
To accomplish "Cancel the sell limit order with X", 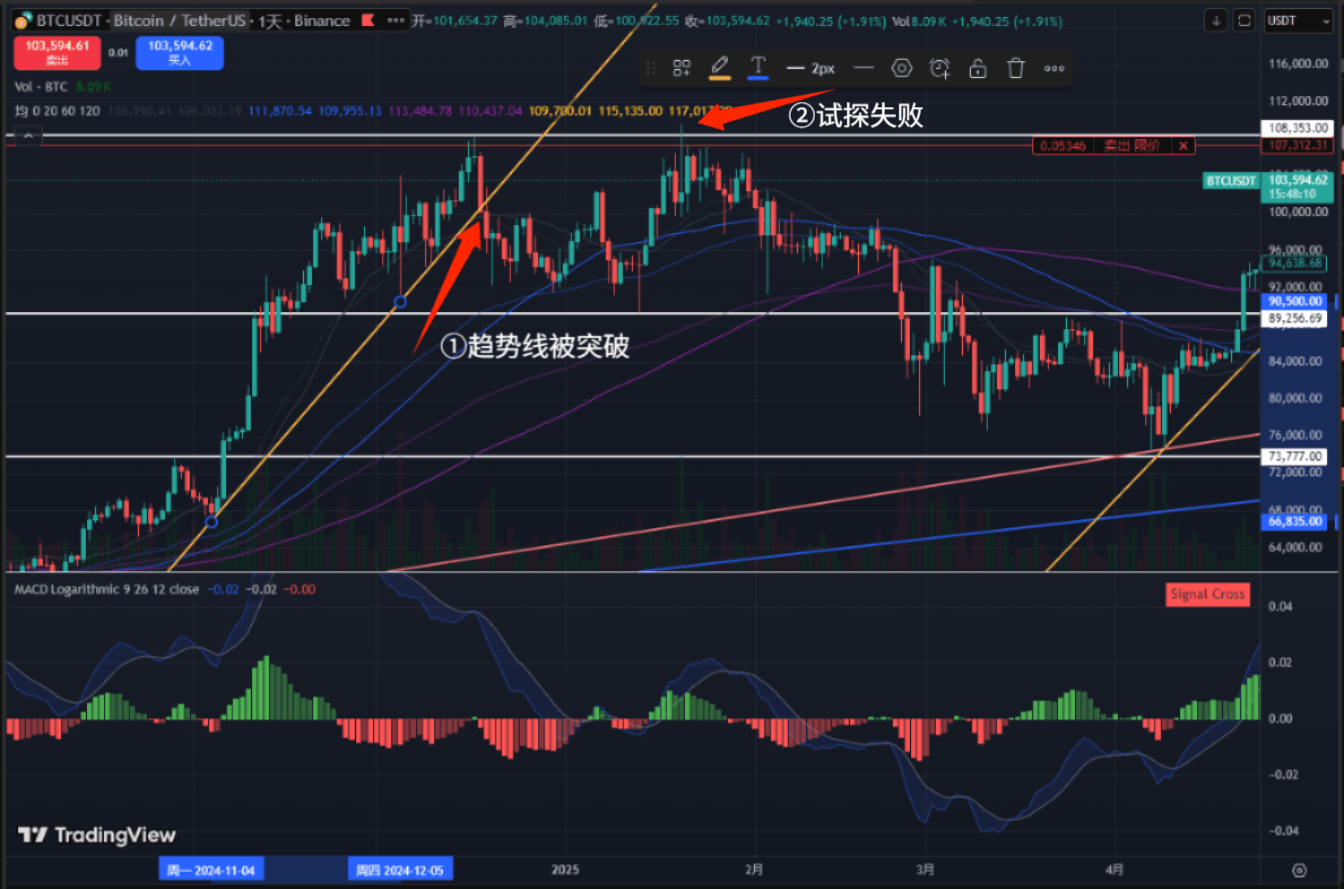I will [1183, 146].
